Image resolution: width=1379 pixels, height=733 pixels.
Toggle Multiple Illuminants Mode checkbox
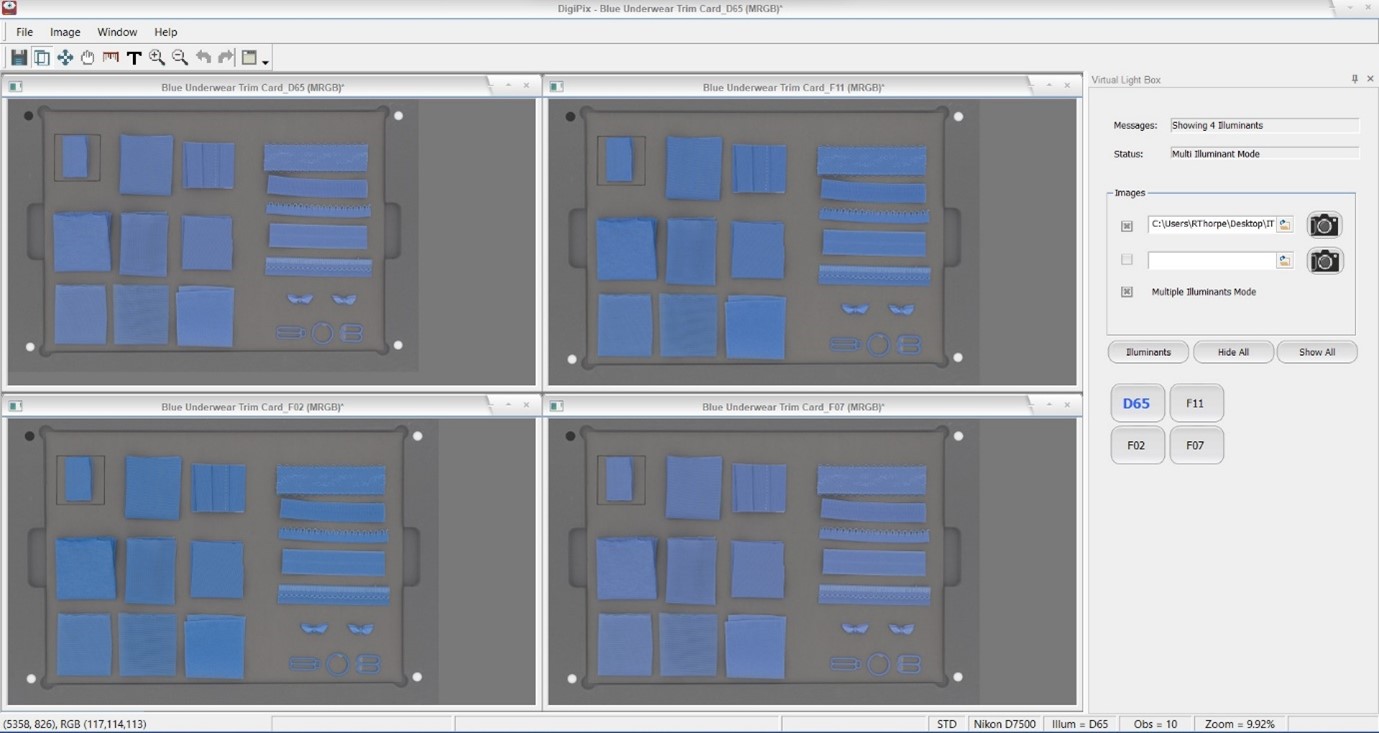1127,292
